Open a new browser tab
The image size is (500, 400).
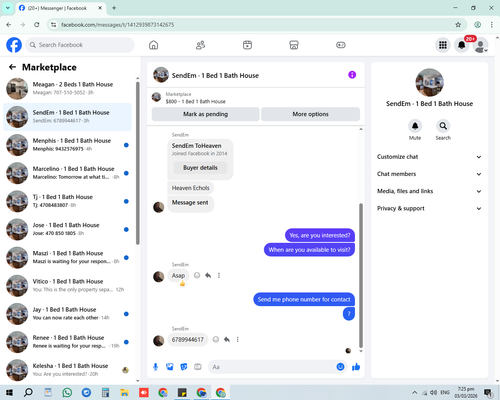(114, 8)
